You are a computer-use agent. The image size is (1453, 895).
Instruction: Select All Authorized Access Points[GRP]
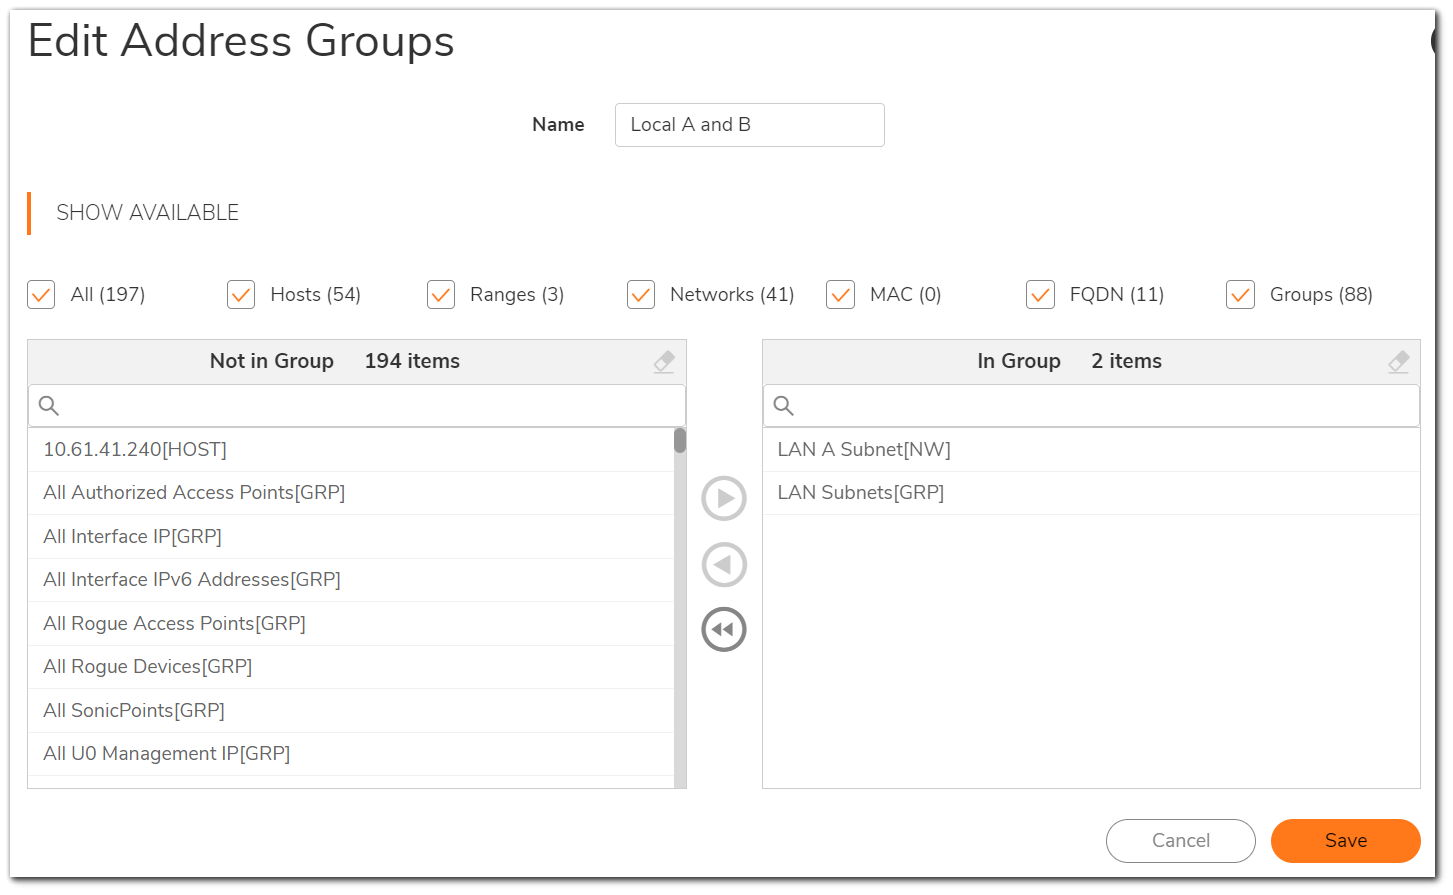pyautogui.click(x=351, y=493)
